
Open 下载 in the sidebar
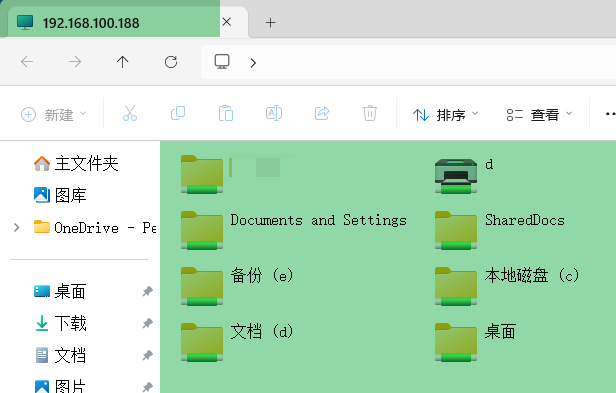(x=60, y=323)
